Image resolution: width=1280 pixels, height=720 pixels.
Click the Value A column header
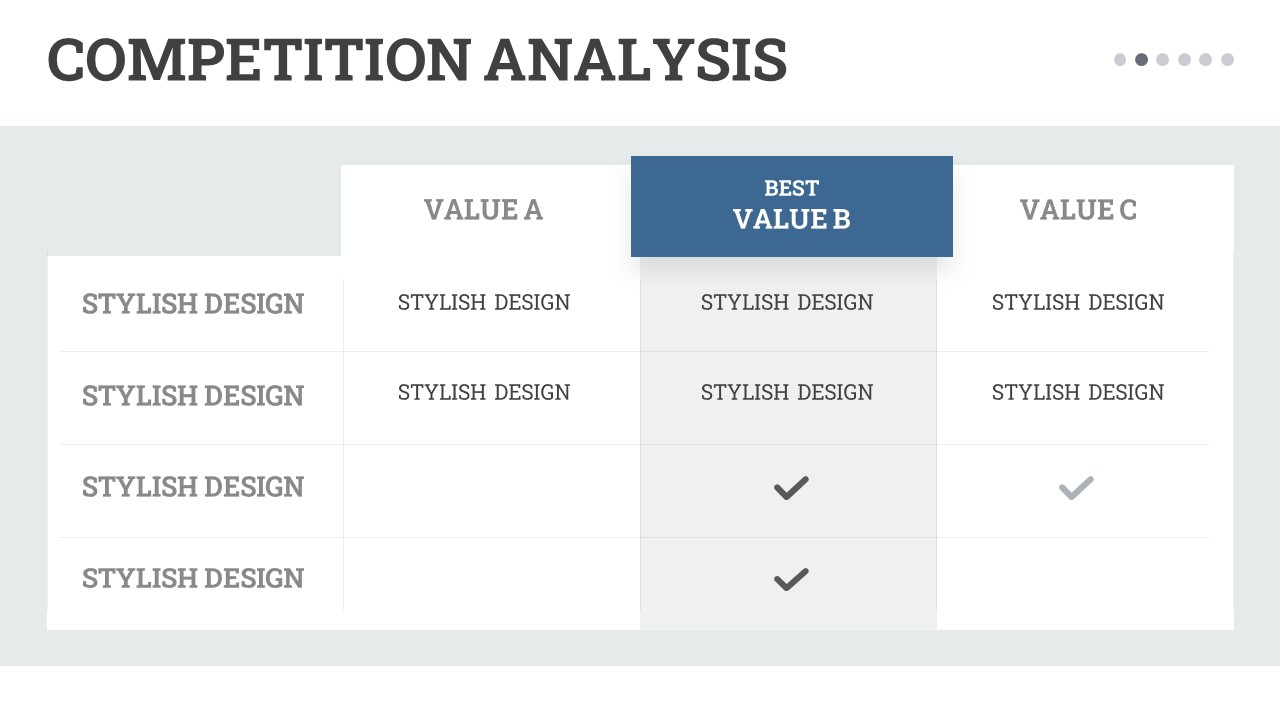pyautogui.click(x=483, y=210)
